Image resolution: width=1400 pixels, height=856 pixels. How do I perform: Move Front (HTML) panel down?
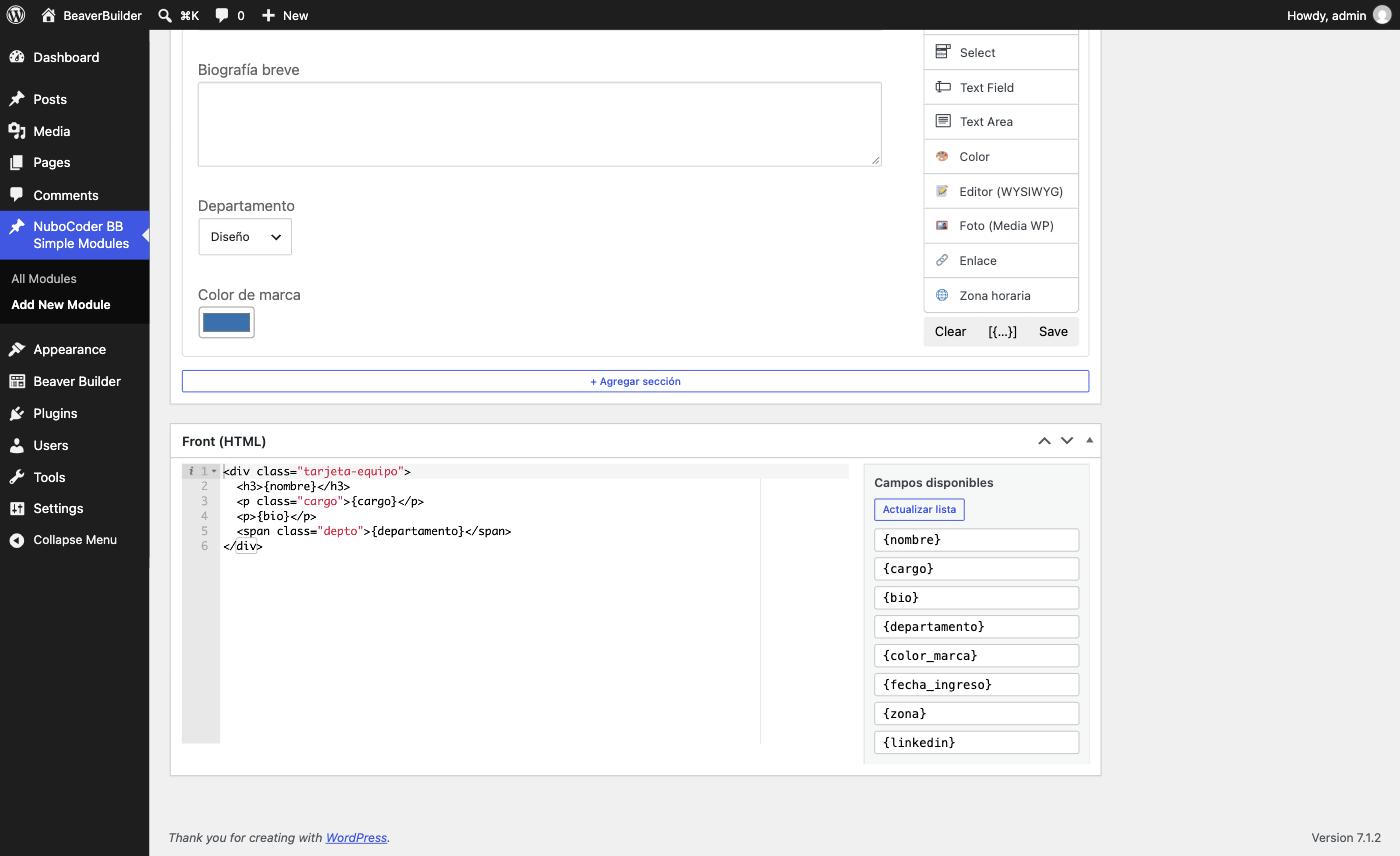[x=1067, y=441]
